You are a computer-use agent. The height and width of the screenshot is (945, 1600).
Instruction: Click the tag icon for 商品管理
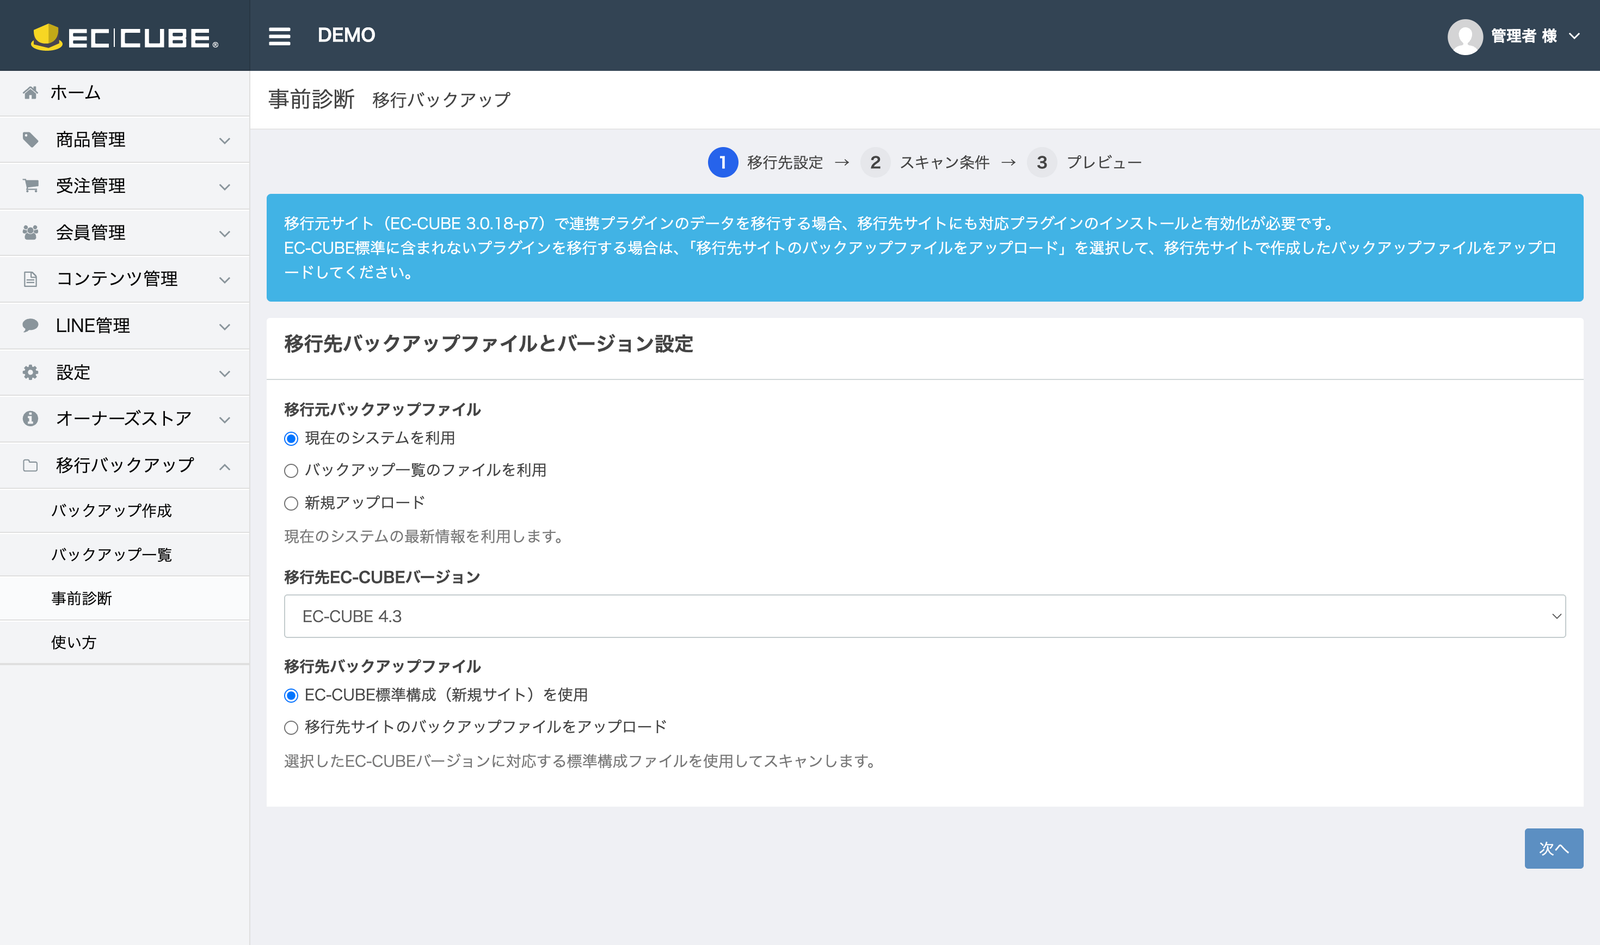click(x=31, y=139)
